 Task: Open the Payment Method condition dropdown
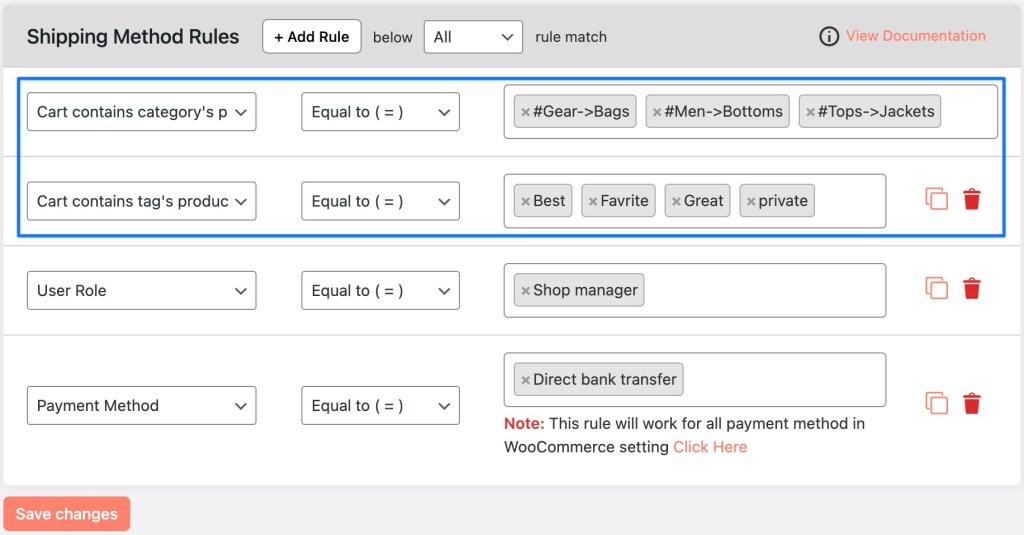141,406
